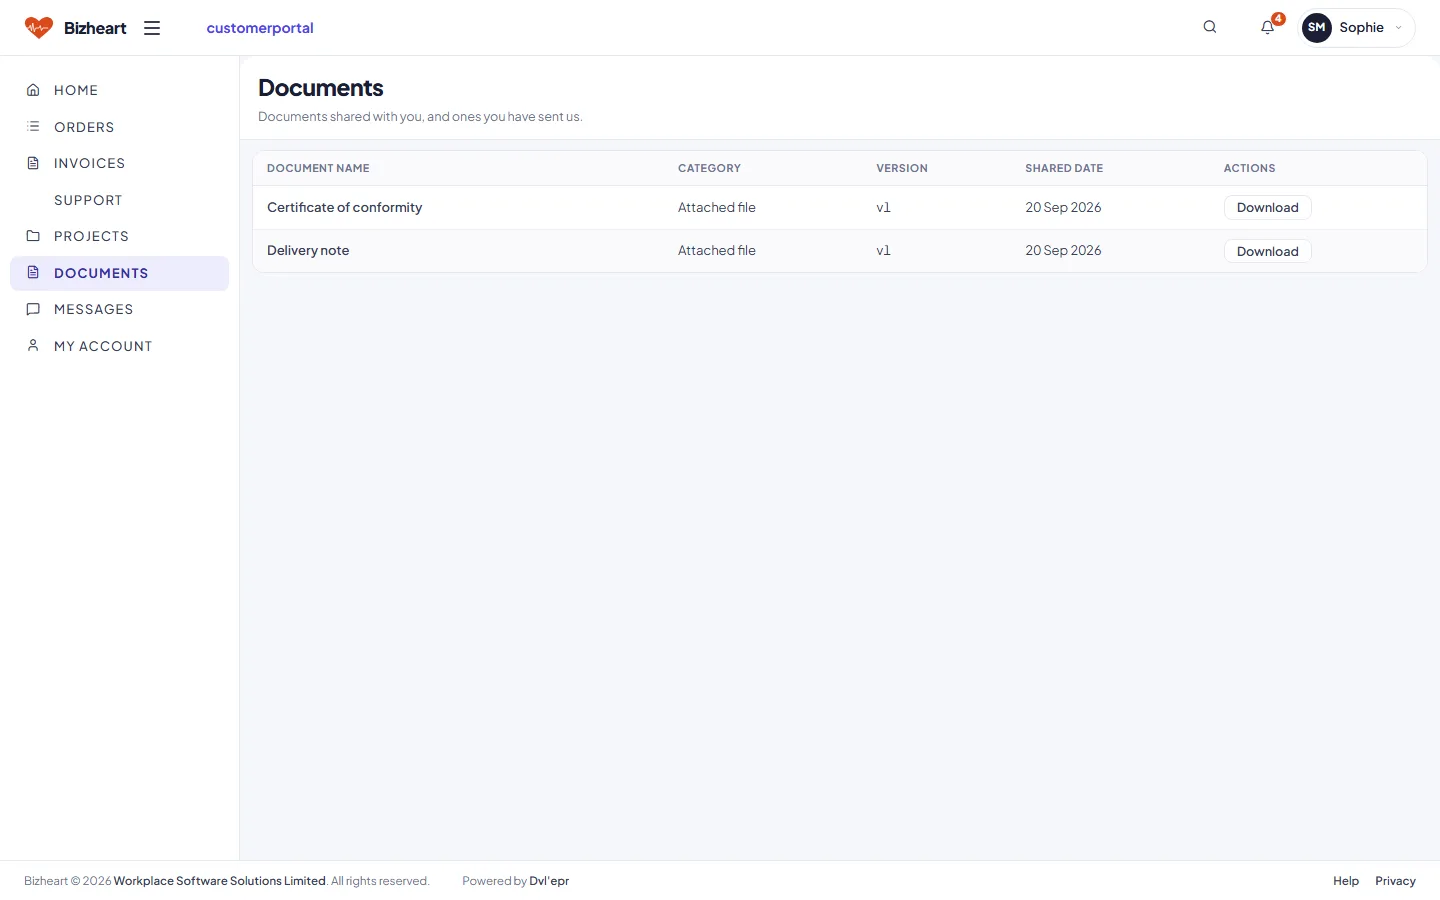Download the Certificate of conformity file
1440x900 pixels.
point(1267,208)
